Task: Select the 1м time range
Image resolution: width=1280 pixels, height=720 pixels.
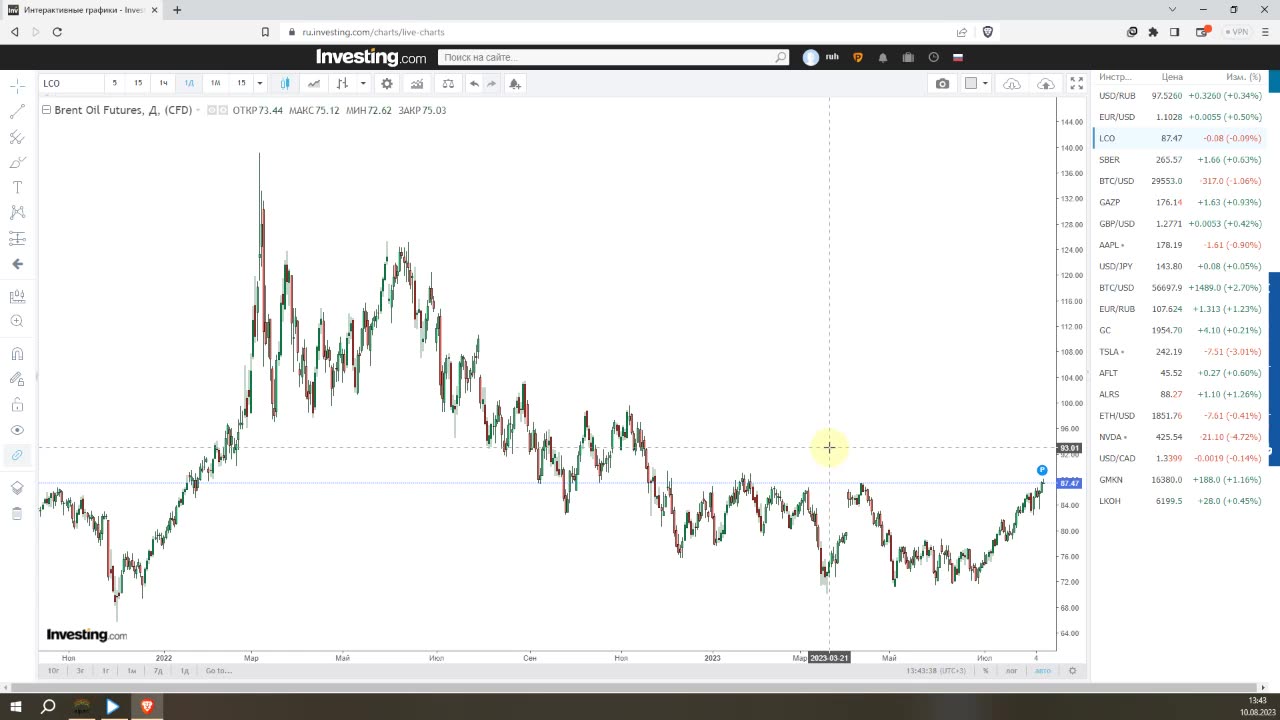Action: click(132, 670)
